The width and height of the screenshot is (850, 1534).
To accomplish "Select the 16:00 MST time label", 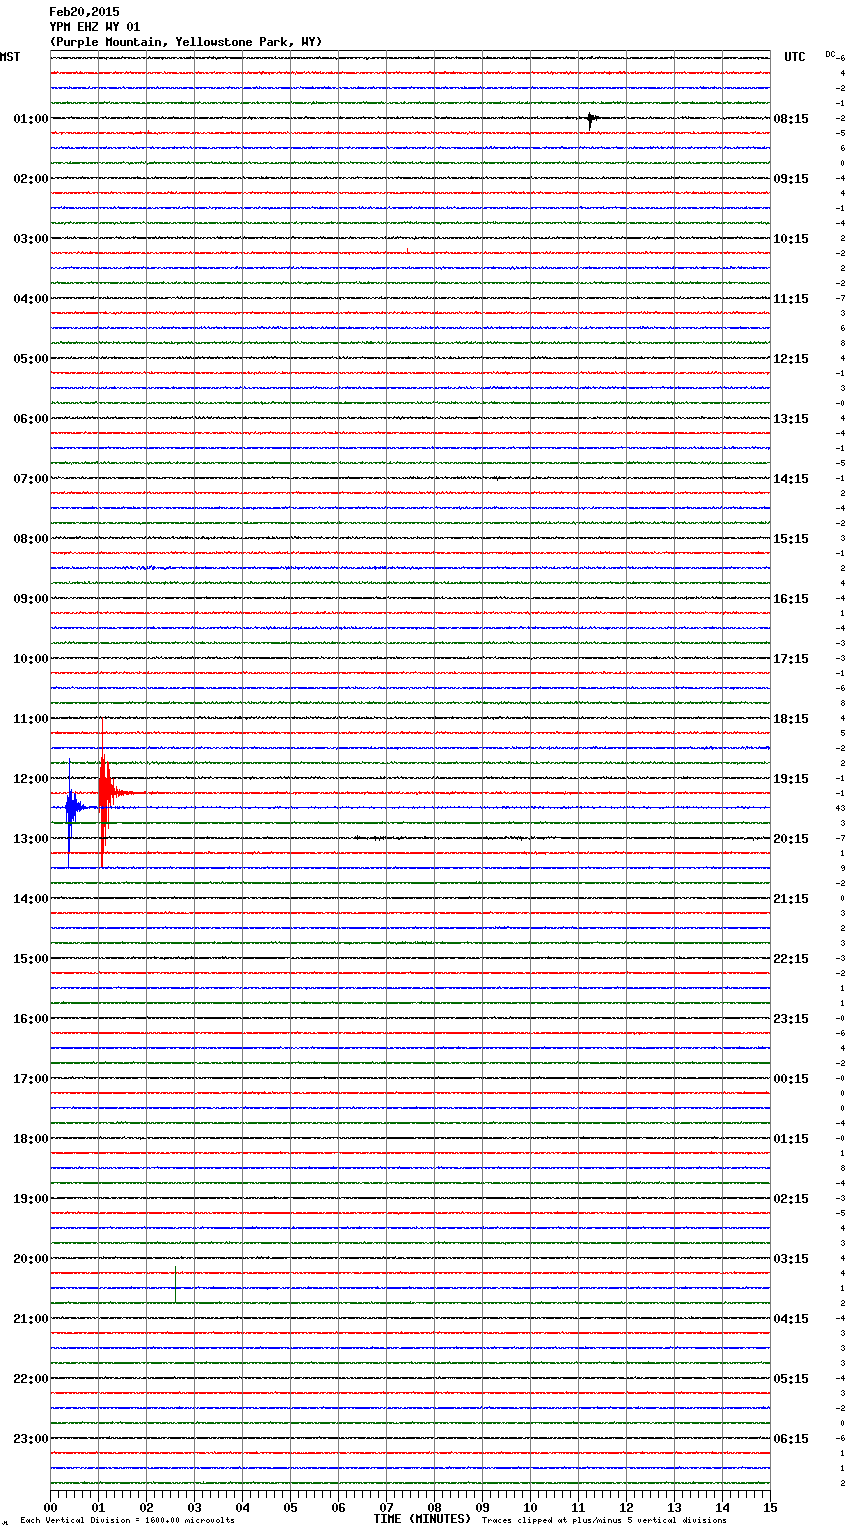I will coord(31,1019).
